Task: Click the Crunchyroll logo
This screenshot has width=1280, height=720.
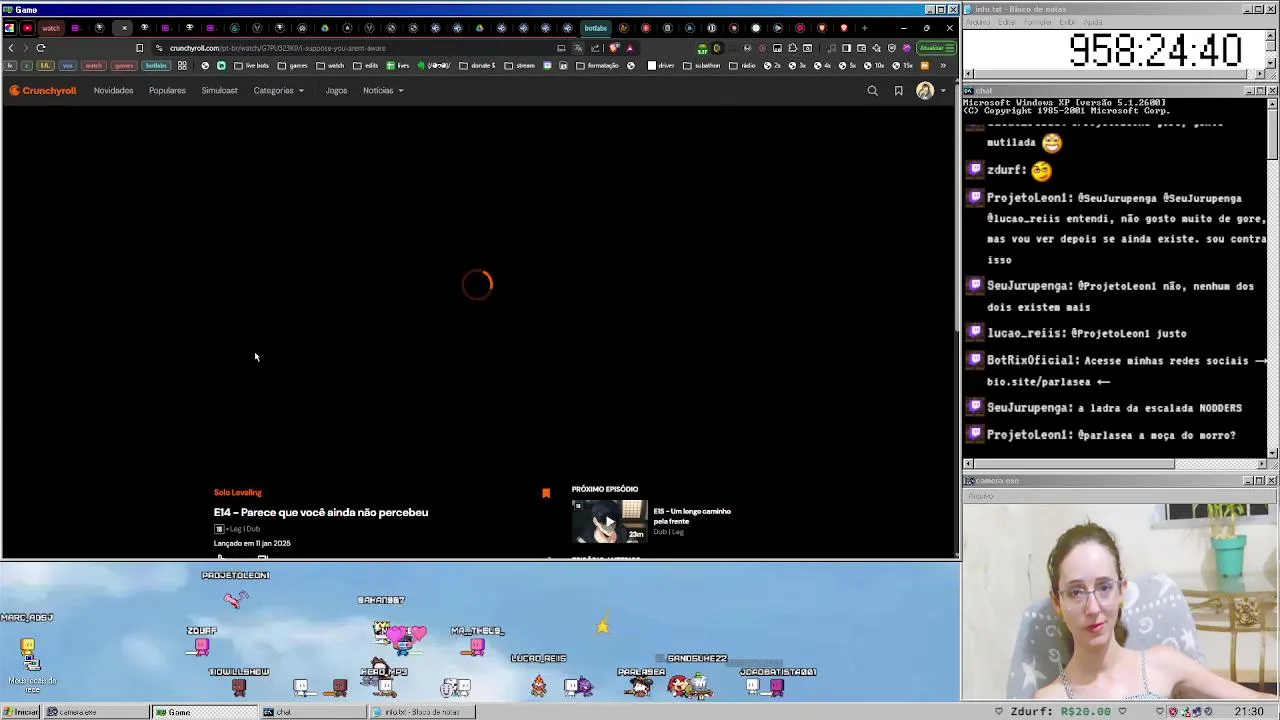Action: coord(43,91)
